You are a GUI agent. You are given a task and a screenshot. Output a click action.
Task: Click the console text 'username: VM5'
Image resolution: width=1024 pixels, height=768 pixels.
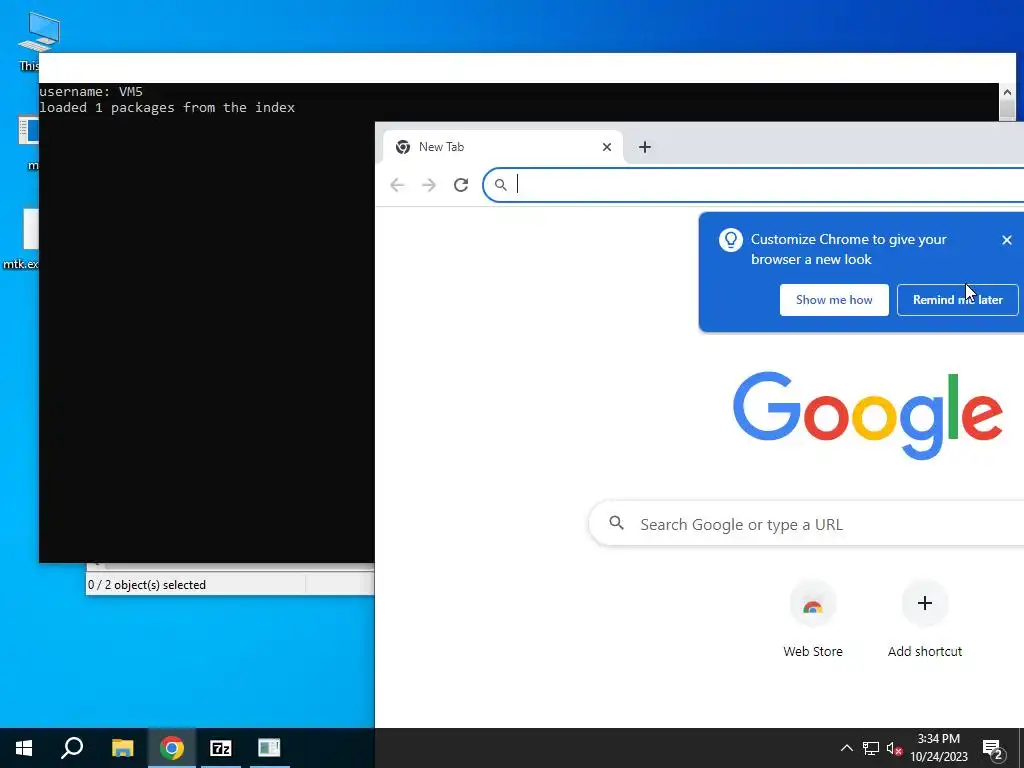[91, 91]
